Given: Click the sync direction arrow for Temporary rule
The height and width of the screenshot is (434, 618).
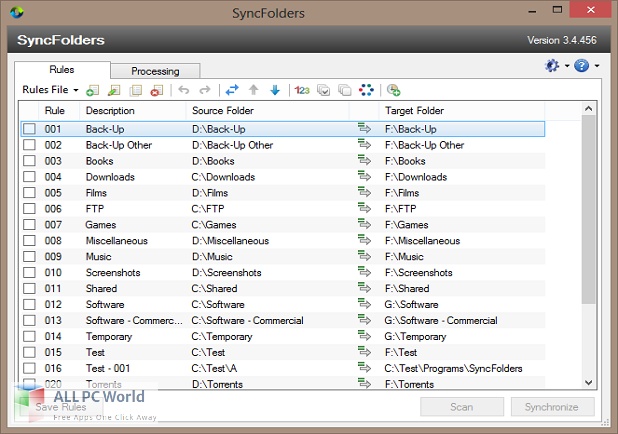Looking at the screenshot, I should [365, 336].
